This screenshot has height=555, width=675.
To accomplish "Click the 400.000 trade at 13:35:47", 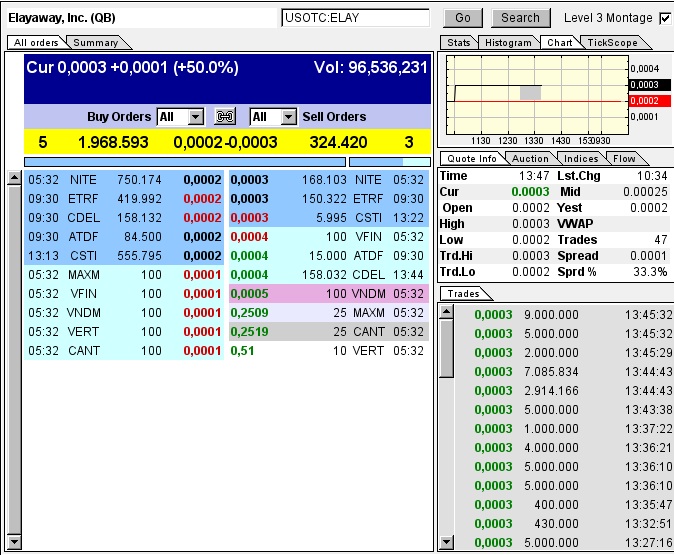I will [564, 504].
